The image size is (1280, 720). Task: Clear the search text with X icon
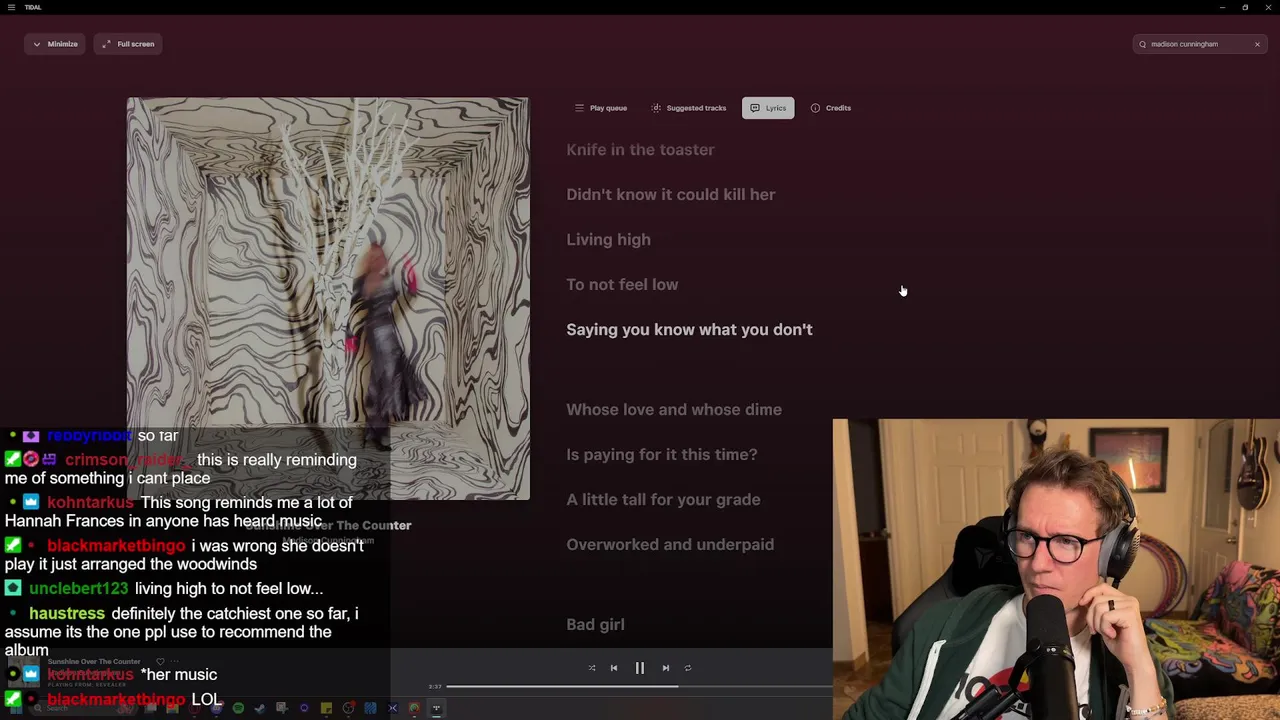click(1257, 44)
